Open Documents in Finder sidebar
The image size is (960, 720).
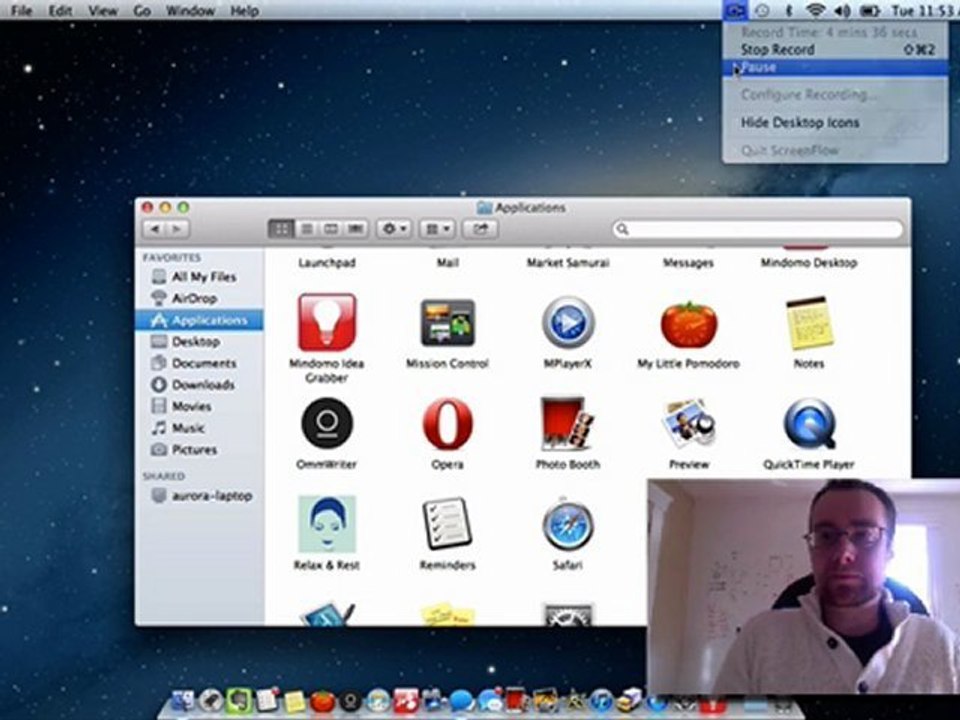(x=199, y=363)
